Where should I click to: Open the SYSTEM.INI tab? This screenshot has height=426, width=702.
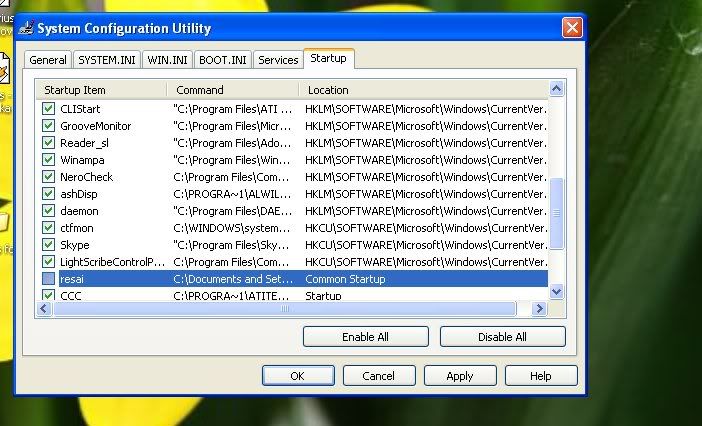pos(107,60)
